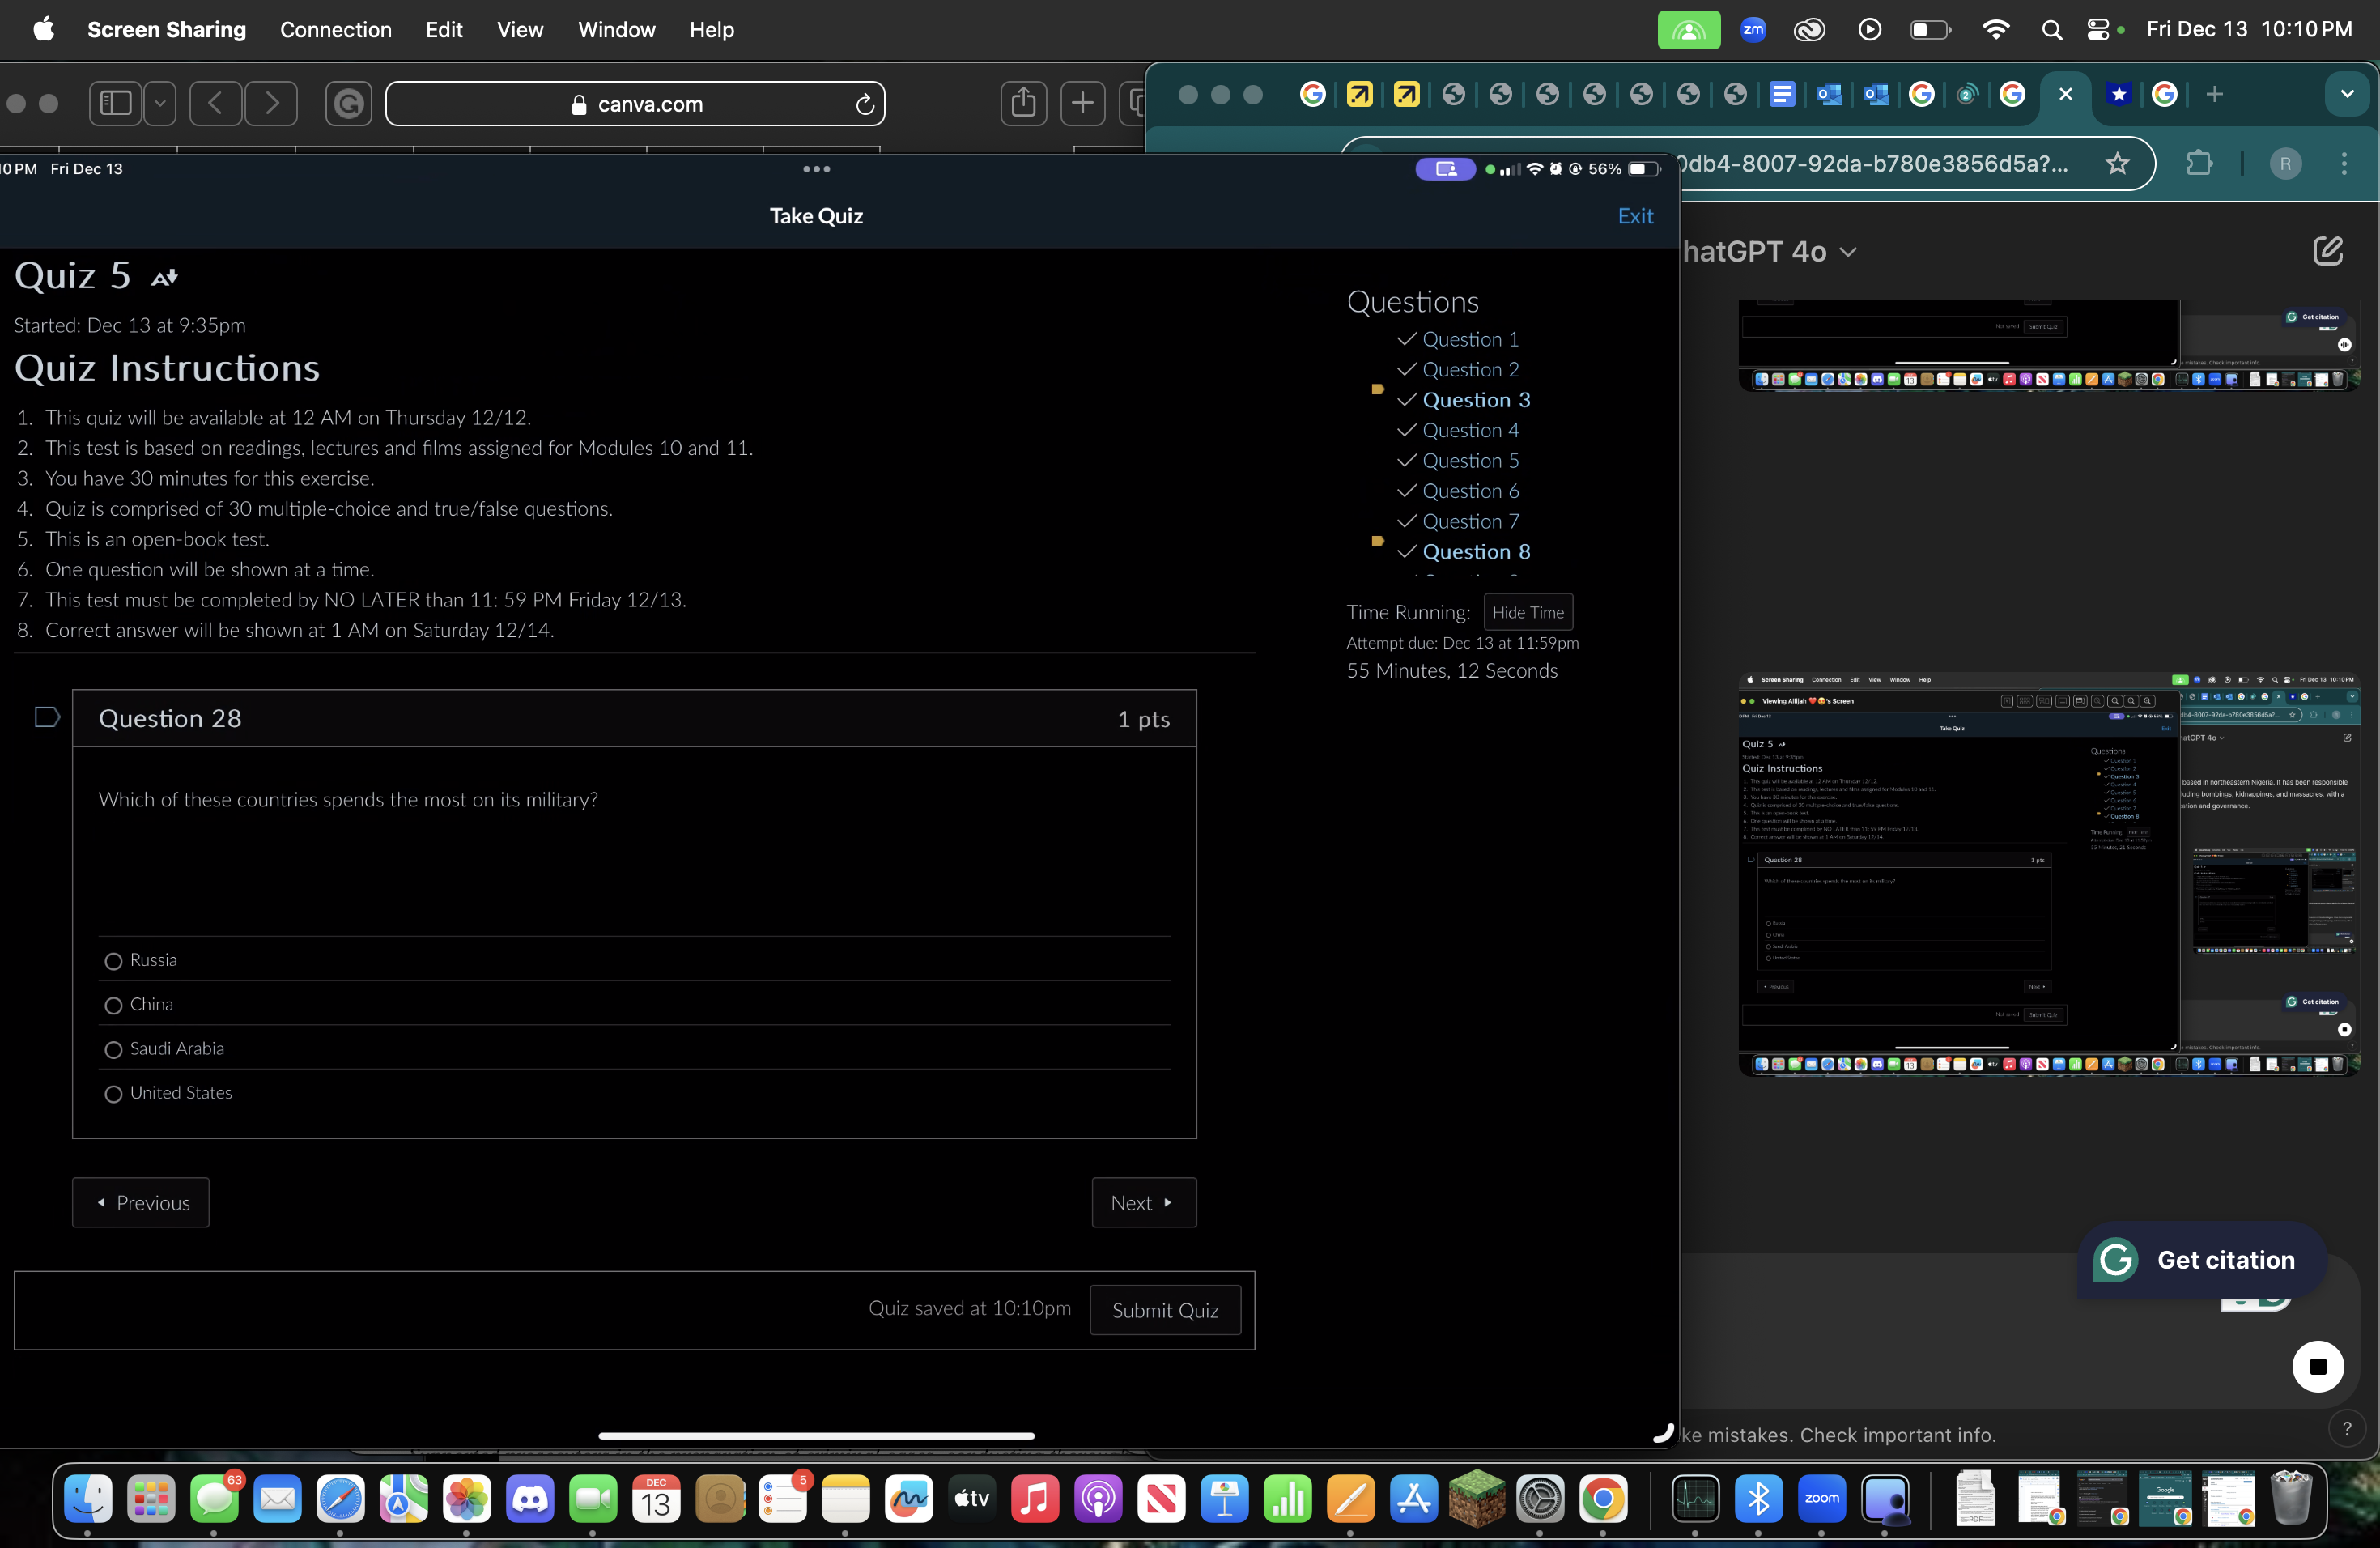Click the Submit Quiz button

pos(1165,1310)
